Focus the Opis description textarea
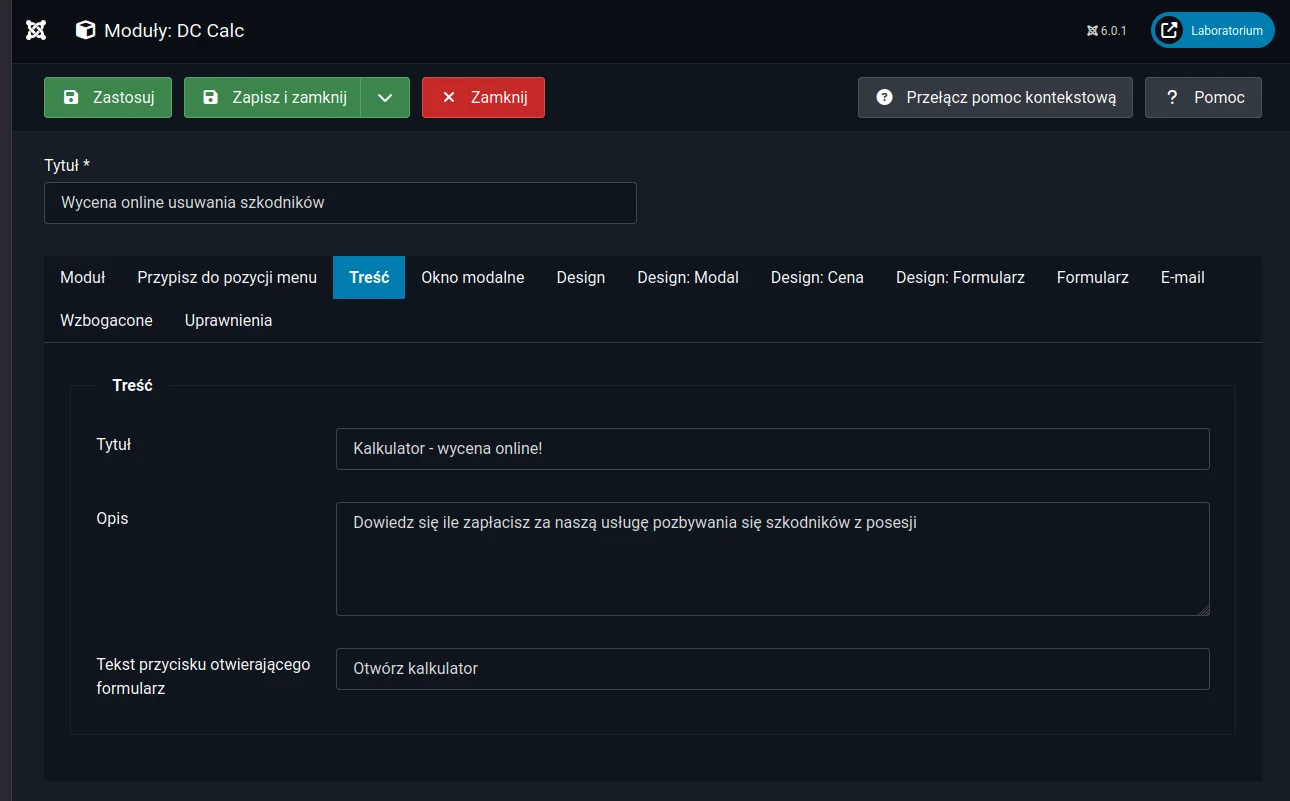Screen dimensions: 1290x801 click(x=772, y=558)
